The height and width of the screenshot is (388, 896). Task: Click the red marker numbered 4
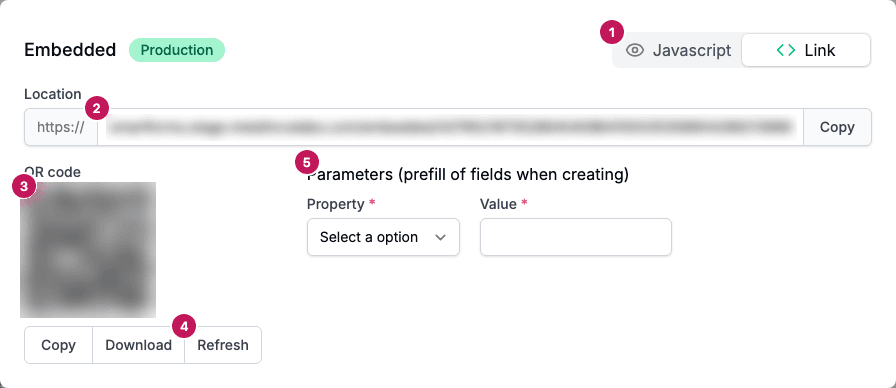pos(183,326)
